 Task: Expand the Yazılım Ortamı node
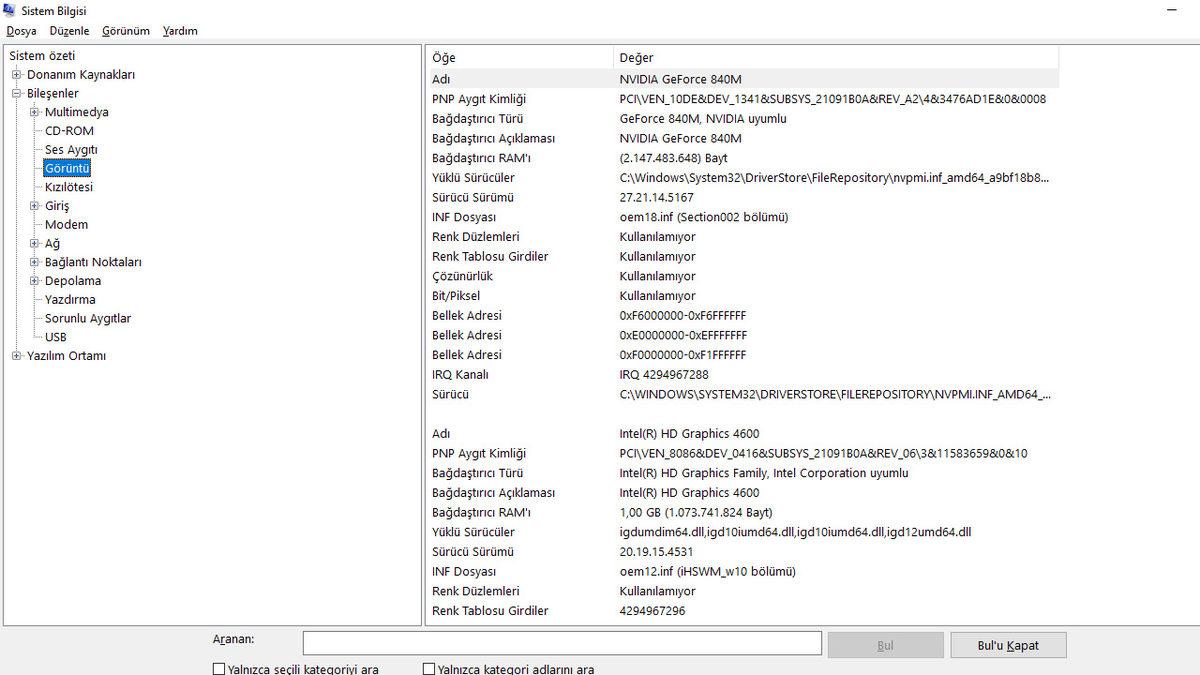[16, 356]
